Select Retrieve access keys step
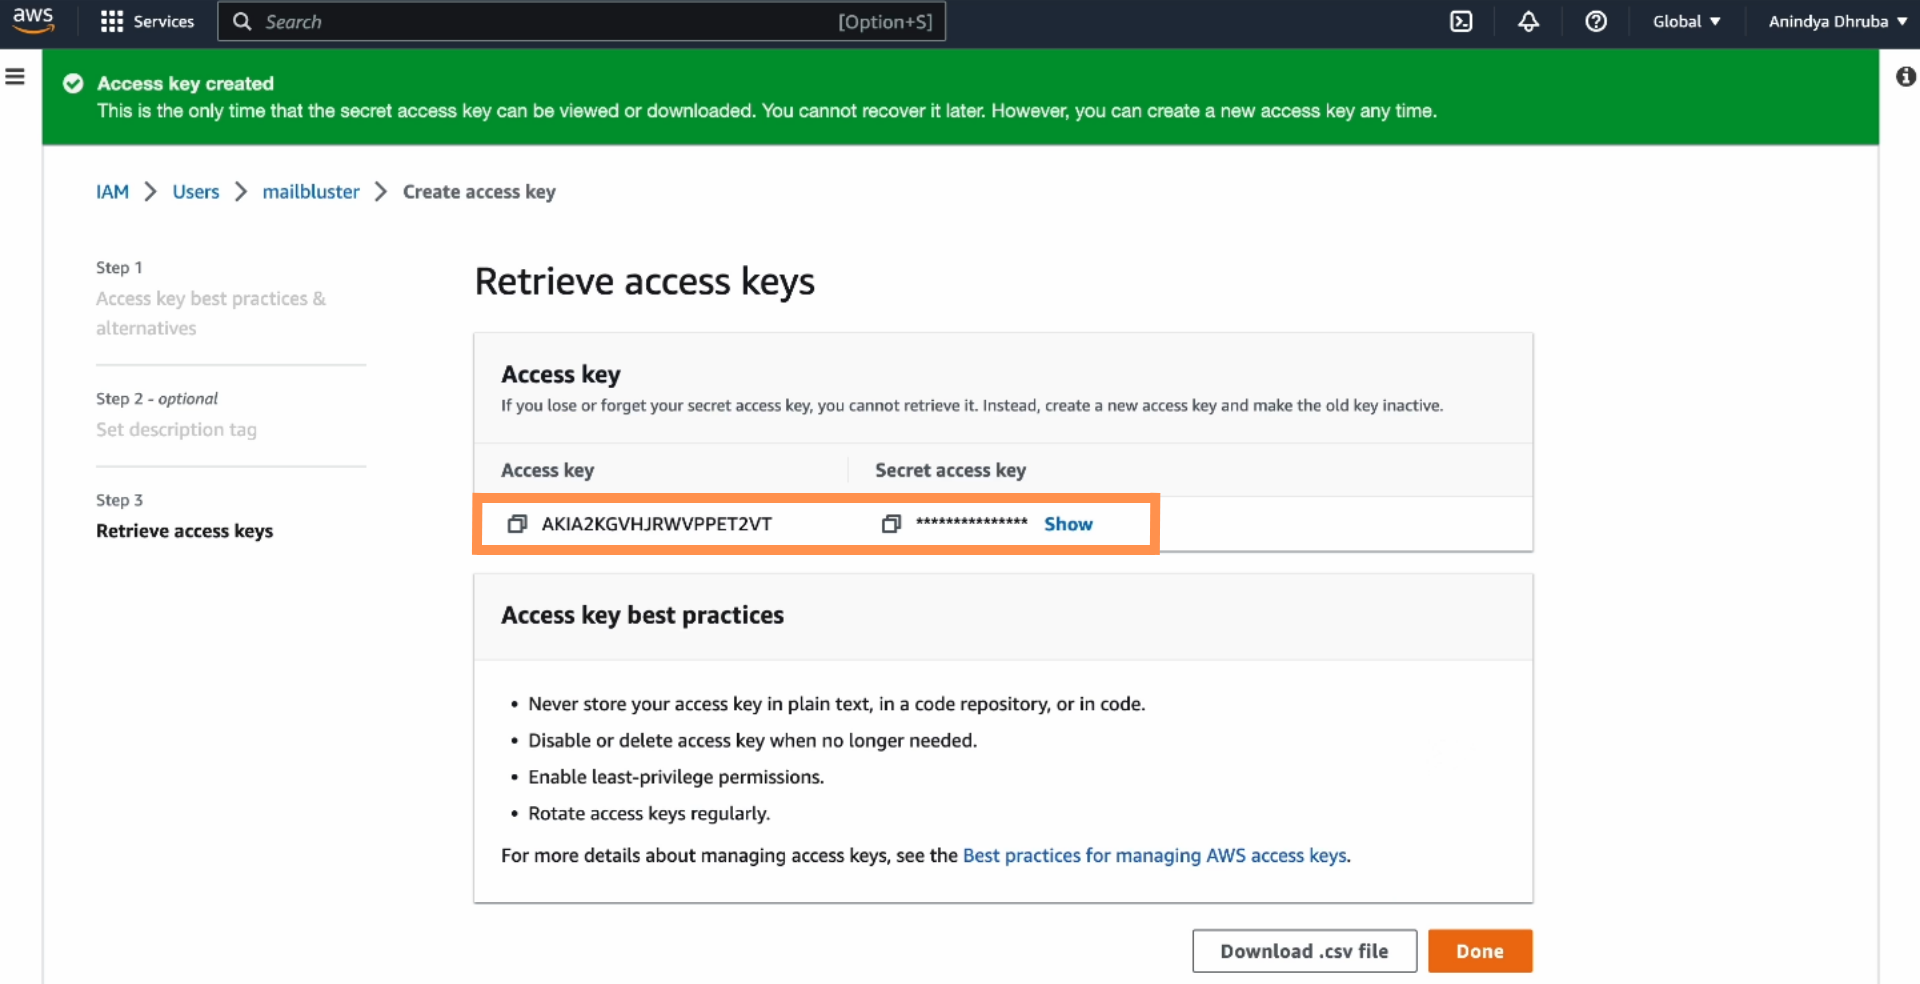1920x984 pixels. point(183,530)
